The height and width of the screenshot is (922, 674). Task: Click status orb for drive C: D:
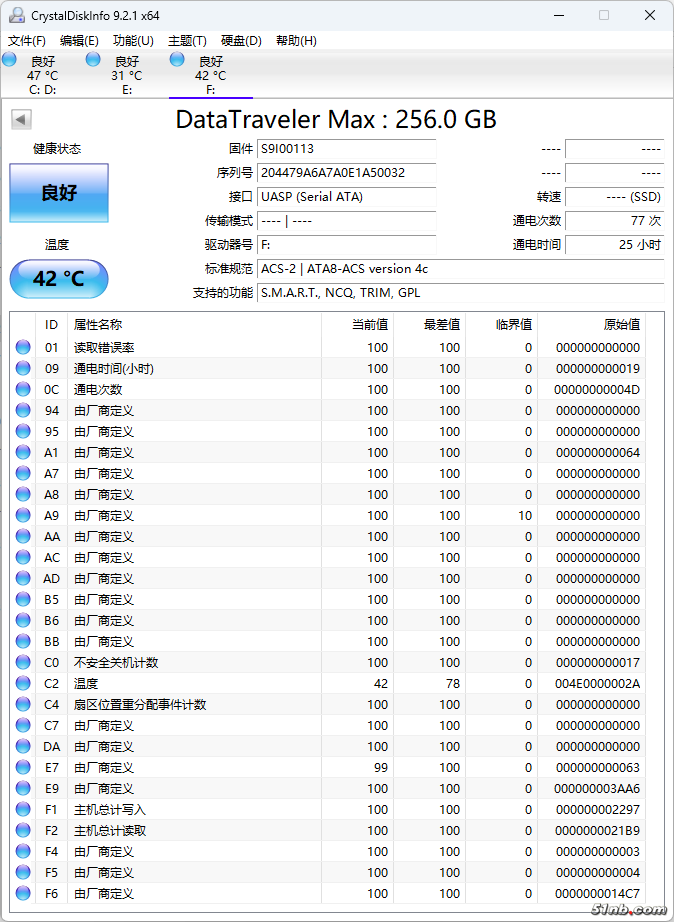9,60
